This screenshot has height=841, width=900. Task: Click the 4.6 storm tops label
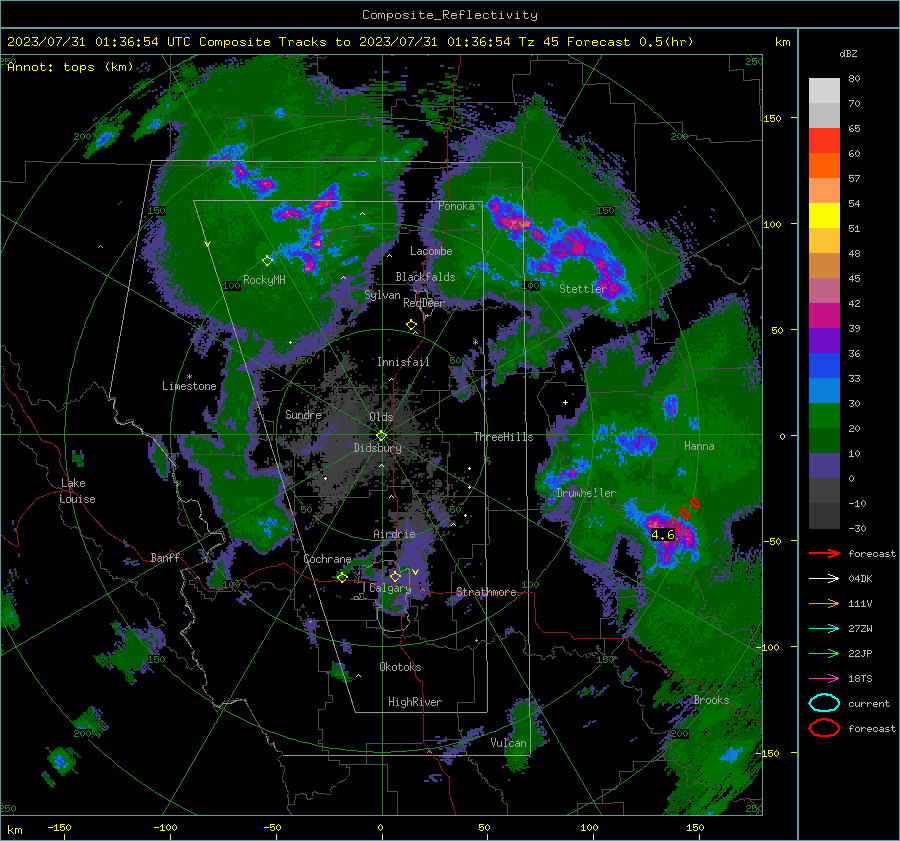click(x=662, y=534)
